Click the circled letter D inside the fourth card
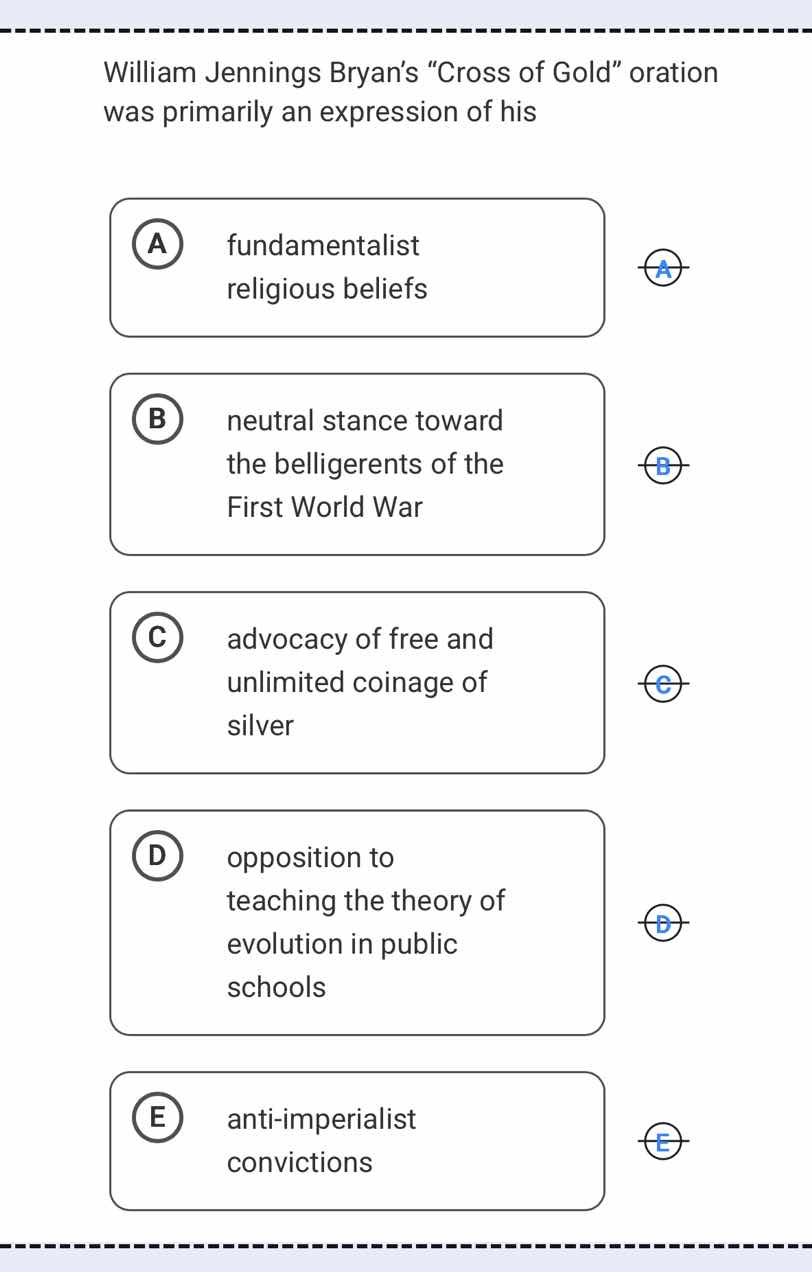This screenshot has width=812, height=1272. [x=157, y=855]
